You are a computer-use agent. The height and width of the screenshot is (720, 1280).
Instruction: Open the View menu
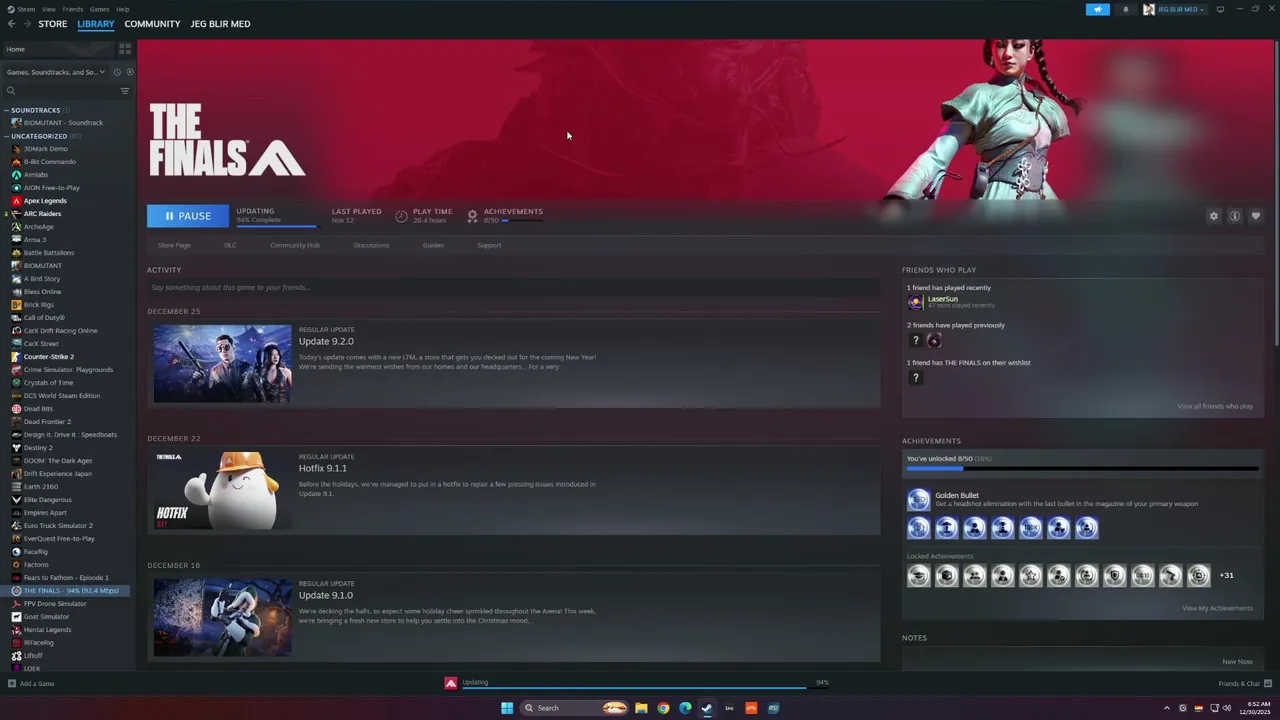click(x=49, y=9)
